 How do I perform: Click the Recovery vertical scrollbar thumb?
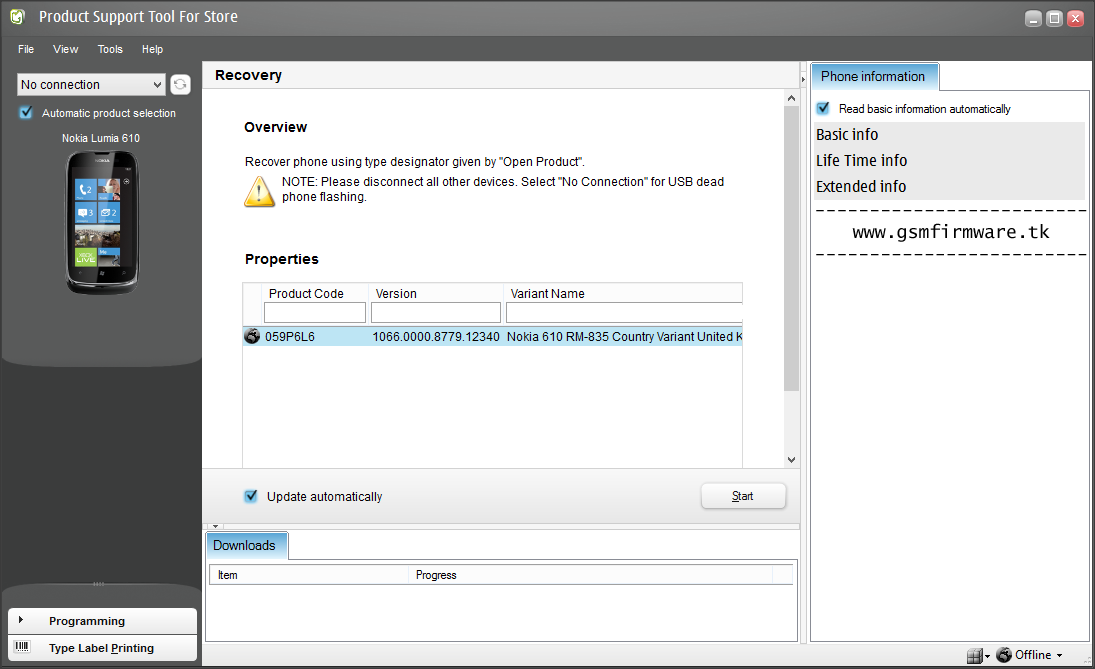click(791, 248)
